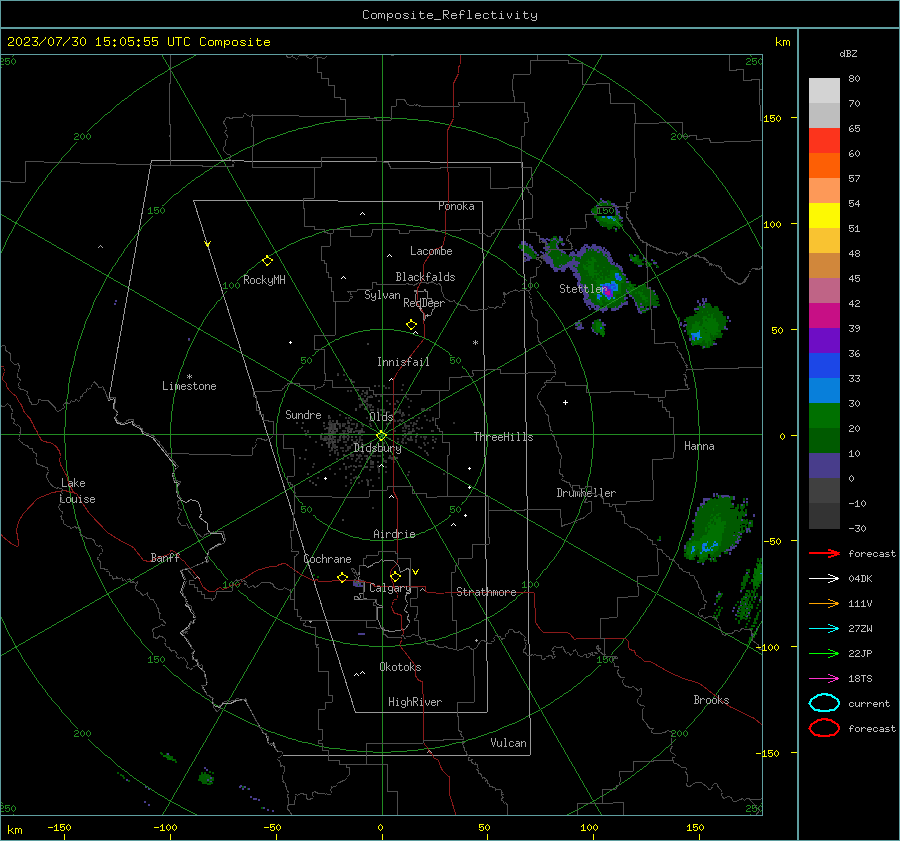This screenshot has width=900, height=841.
Task: Click the green 22JP arrow icon
Action: 824,653
